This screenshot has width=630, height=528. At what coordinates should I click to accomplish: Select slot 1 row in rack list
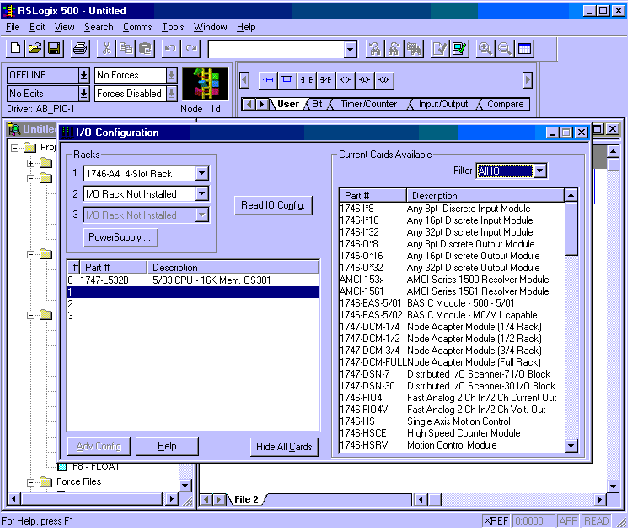coord(193,292)
